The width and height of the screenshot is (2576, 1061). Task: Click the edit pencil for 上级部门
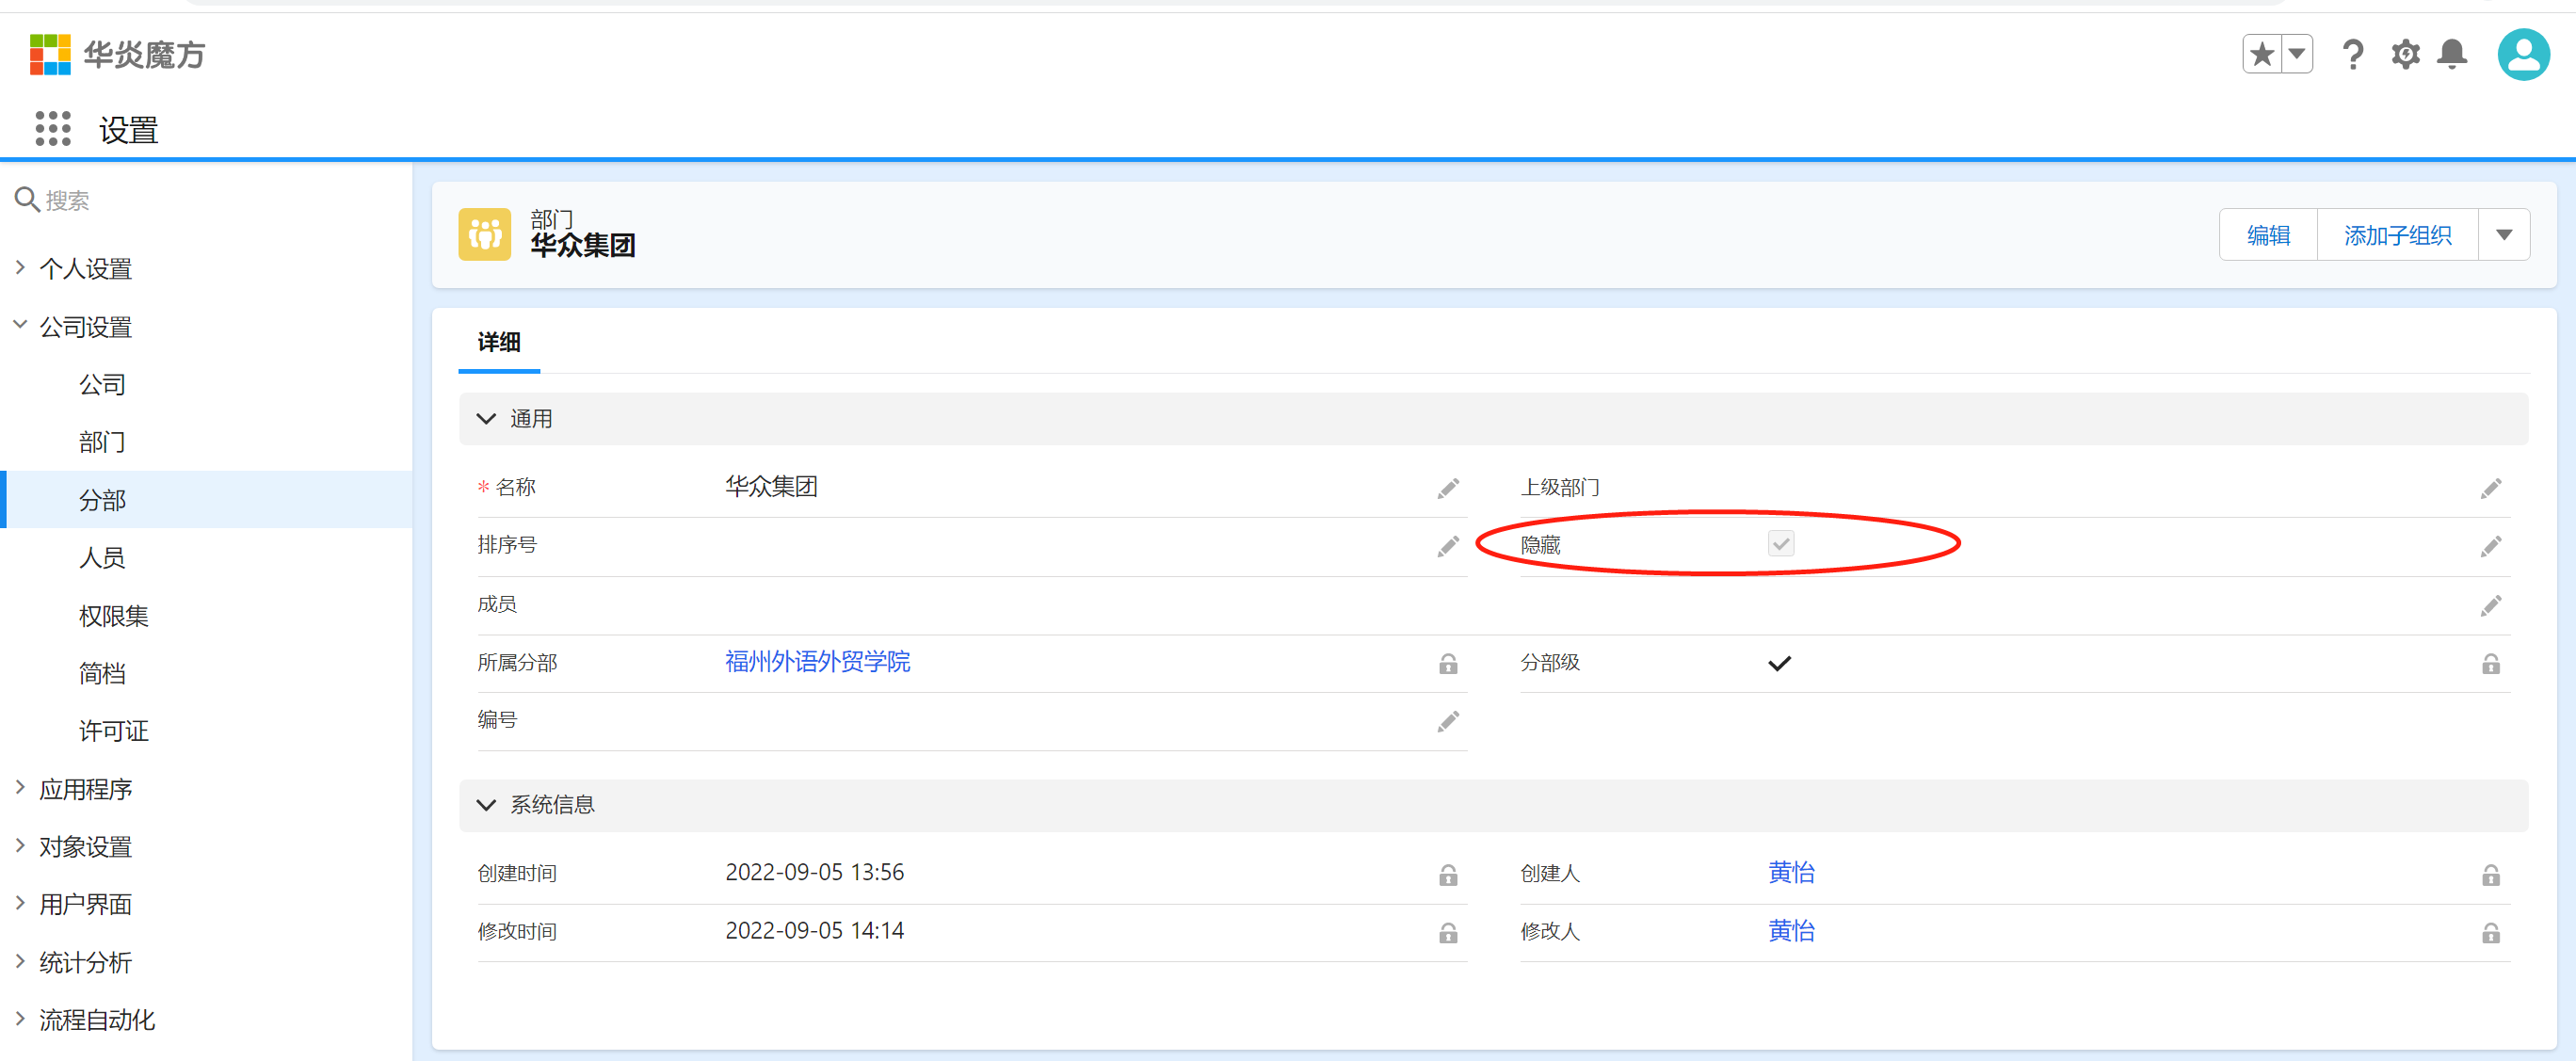pos(2490,488)
